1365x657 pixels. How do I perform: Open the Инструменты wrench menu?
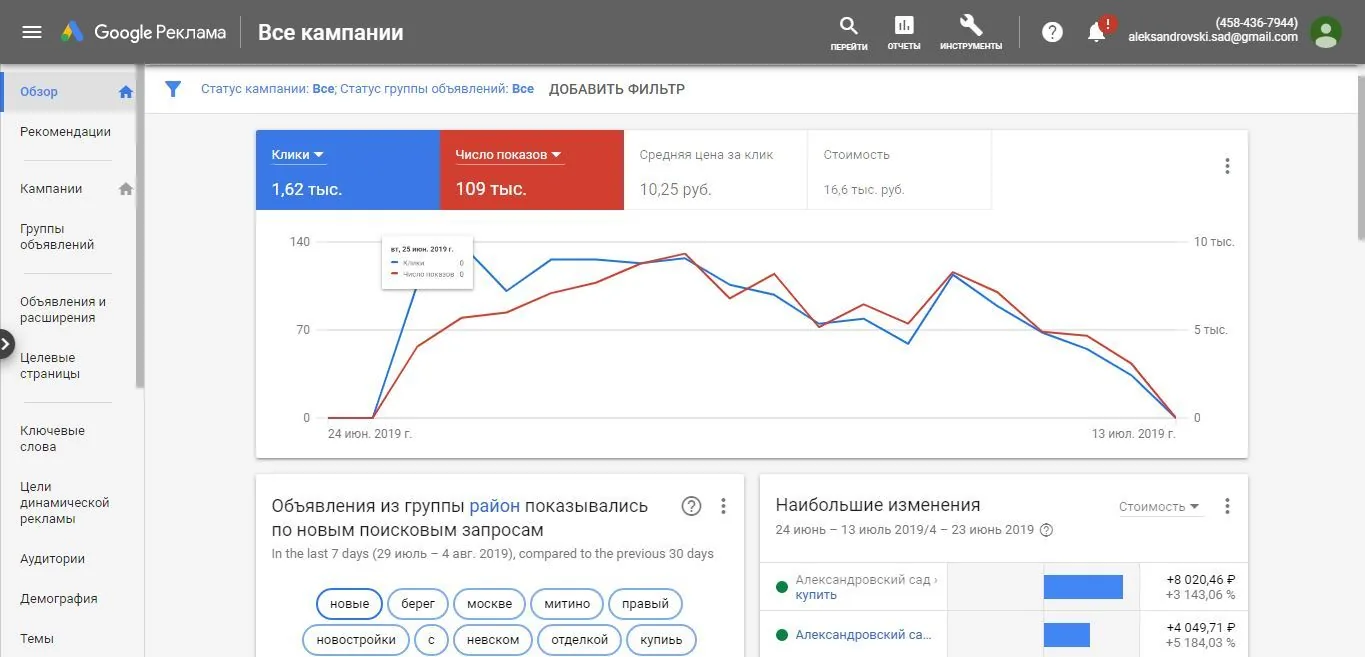click(971, 32)
